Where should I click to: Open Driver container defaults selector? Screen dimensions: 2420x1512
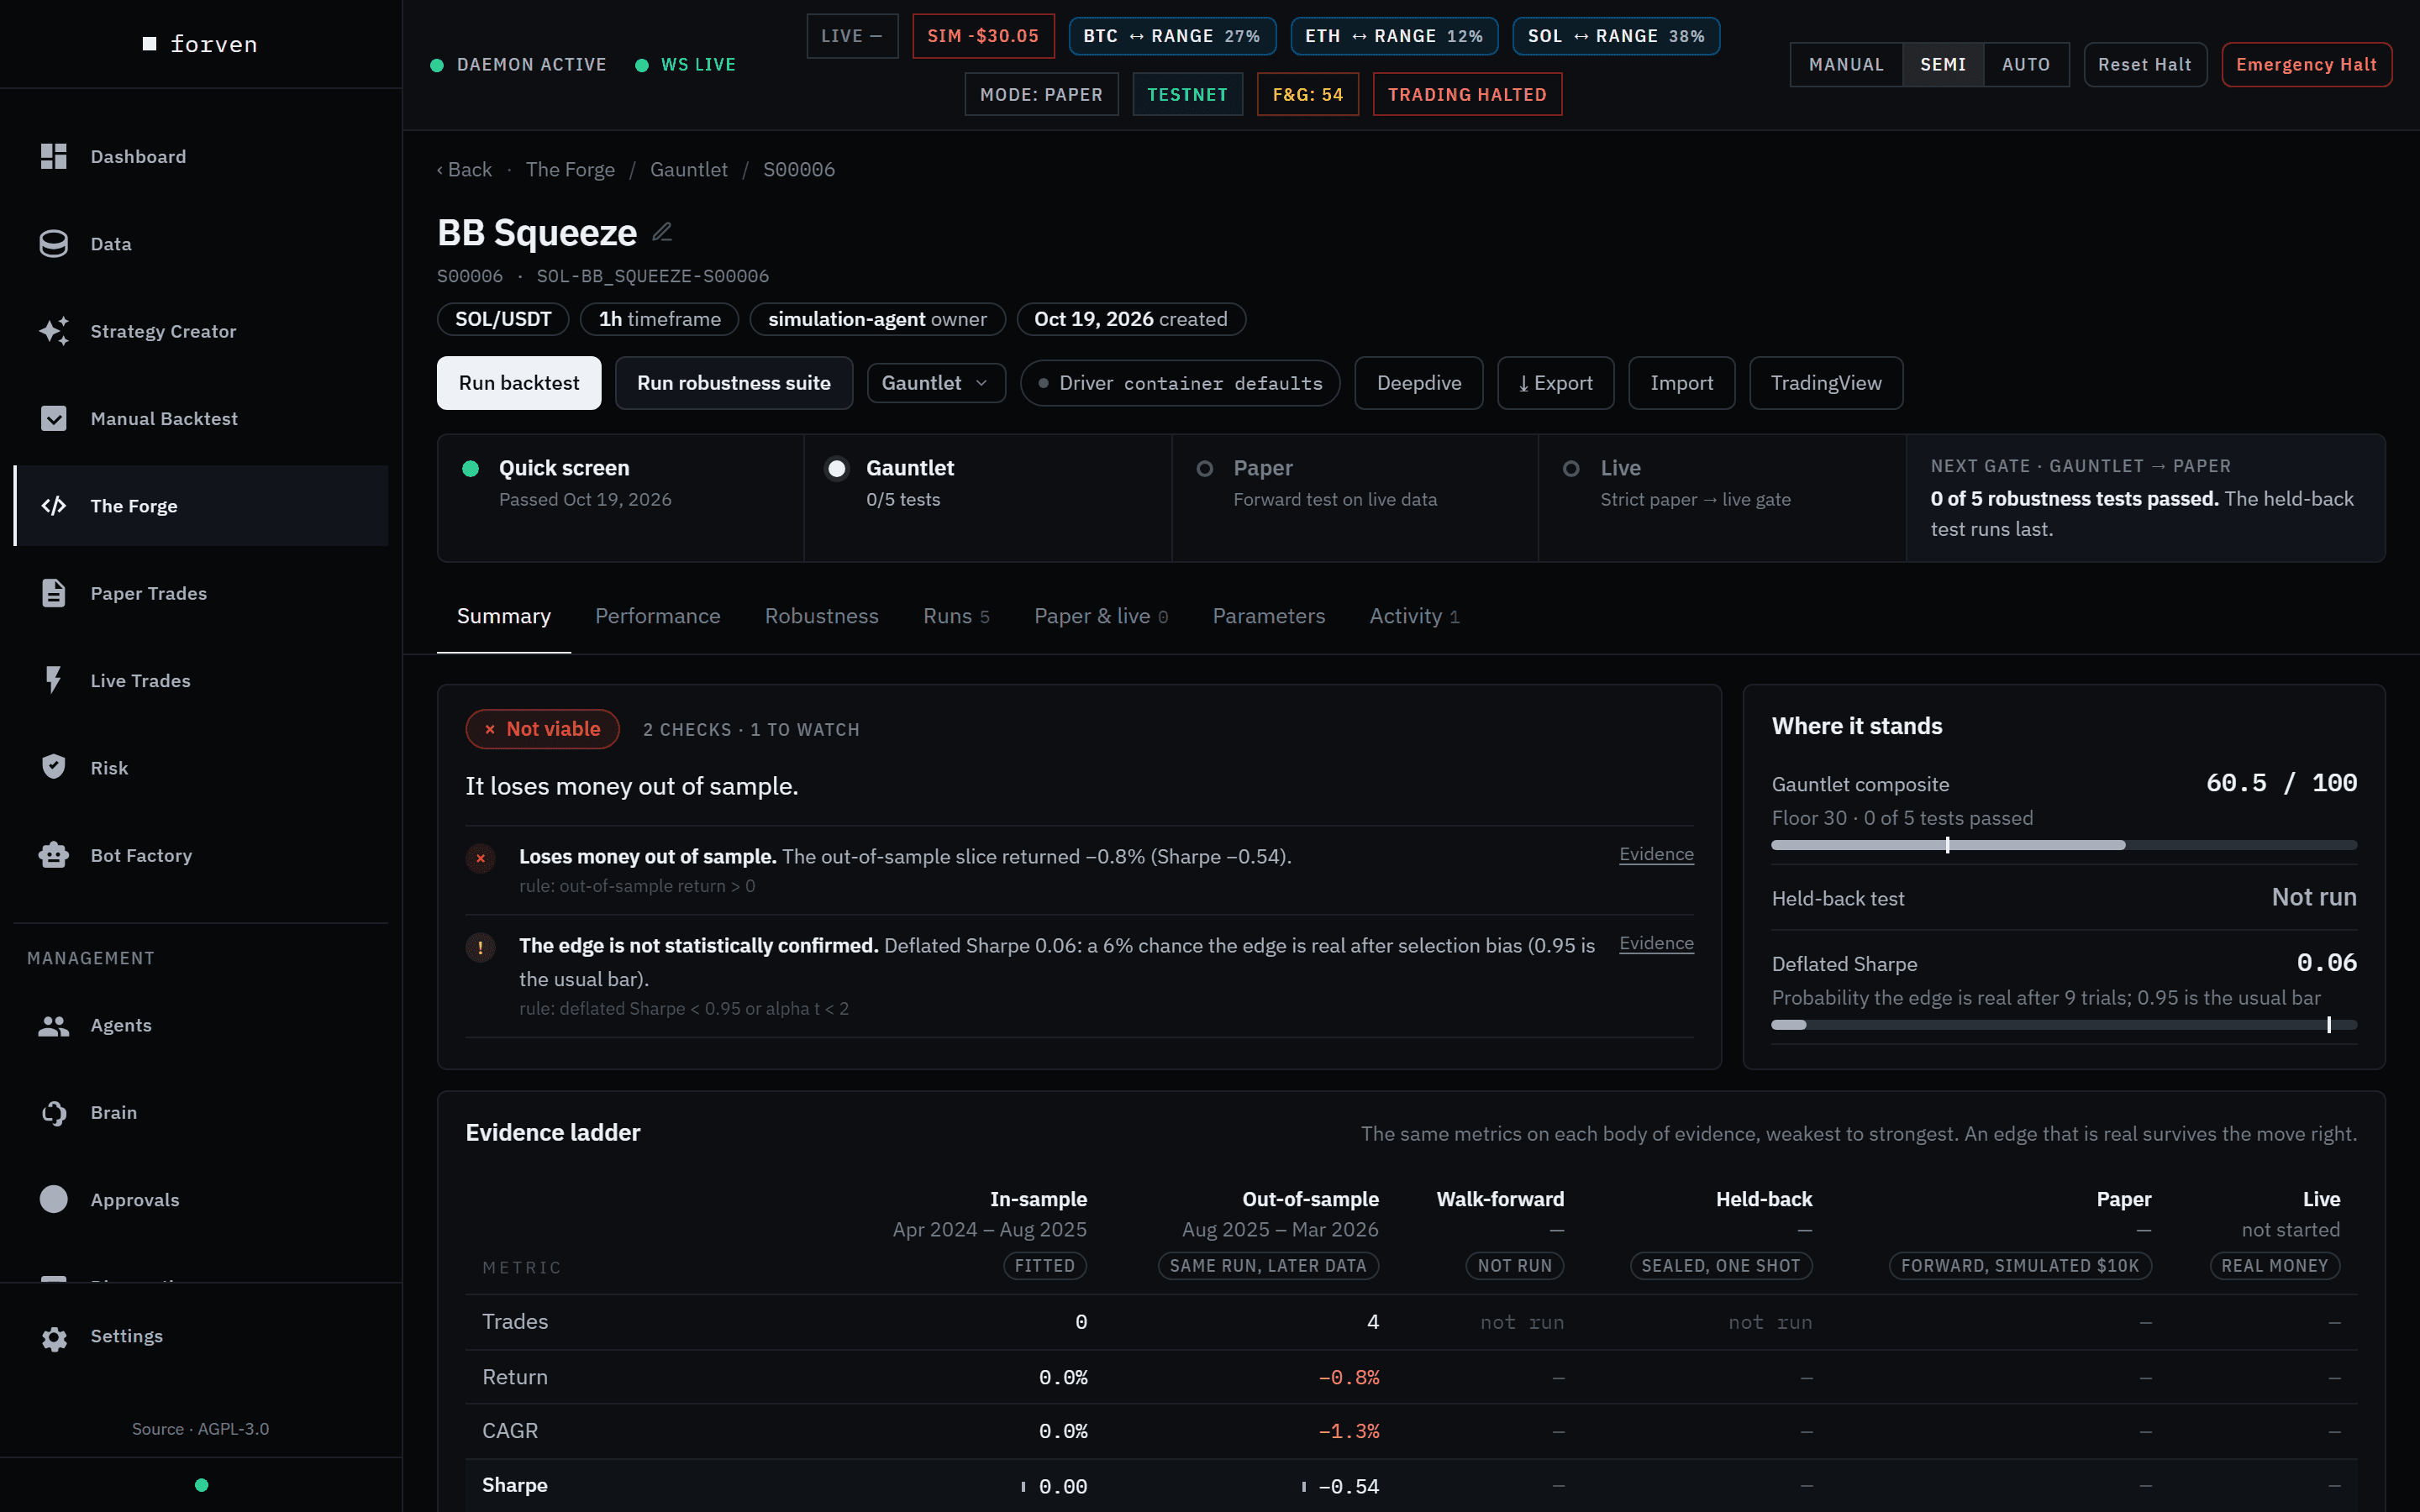coord(1180,383)
